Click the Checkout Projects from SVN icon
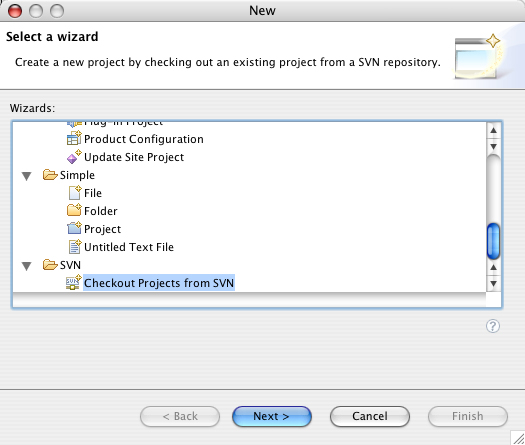Image resolution: width=525 pixels, height=445 pixels. tap(74, 283)
